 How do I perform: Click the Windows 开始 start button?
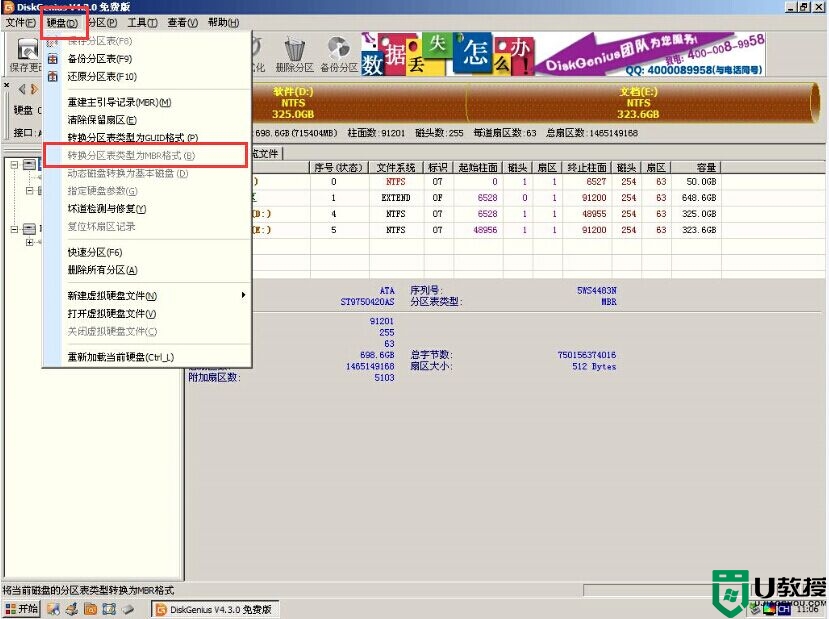click(x=21, y=609)
